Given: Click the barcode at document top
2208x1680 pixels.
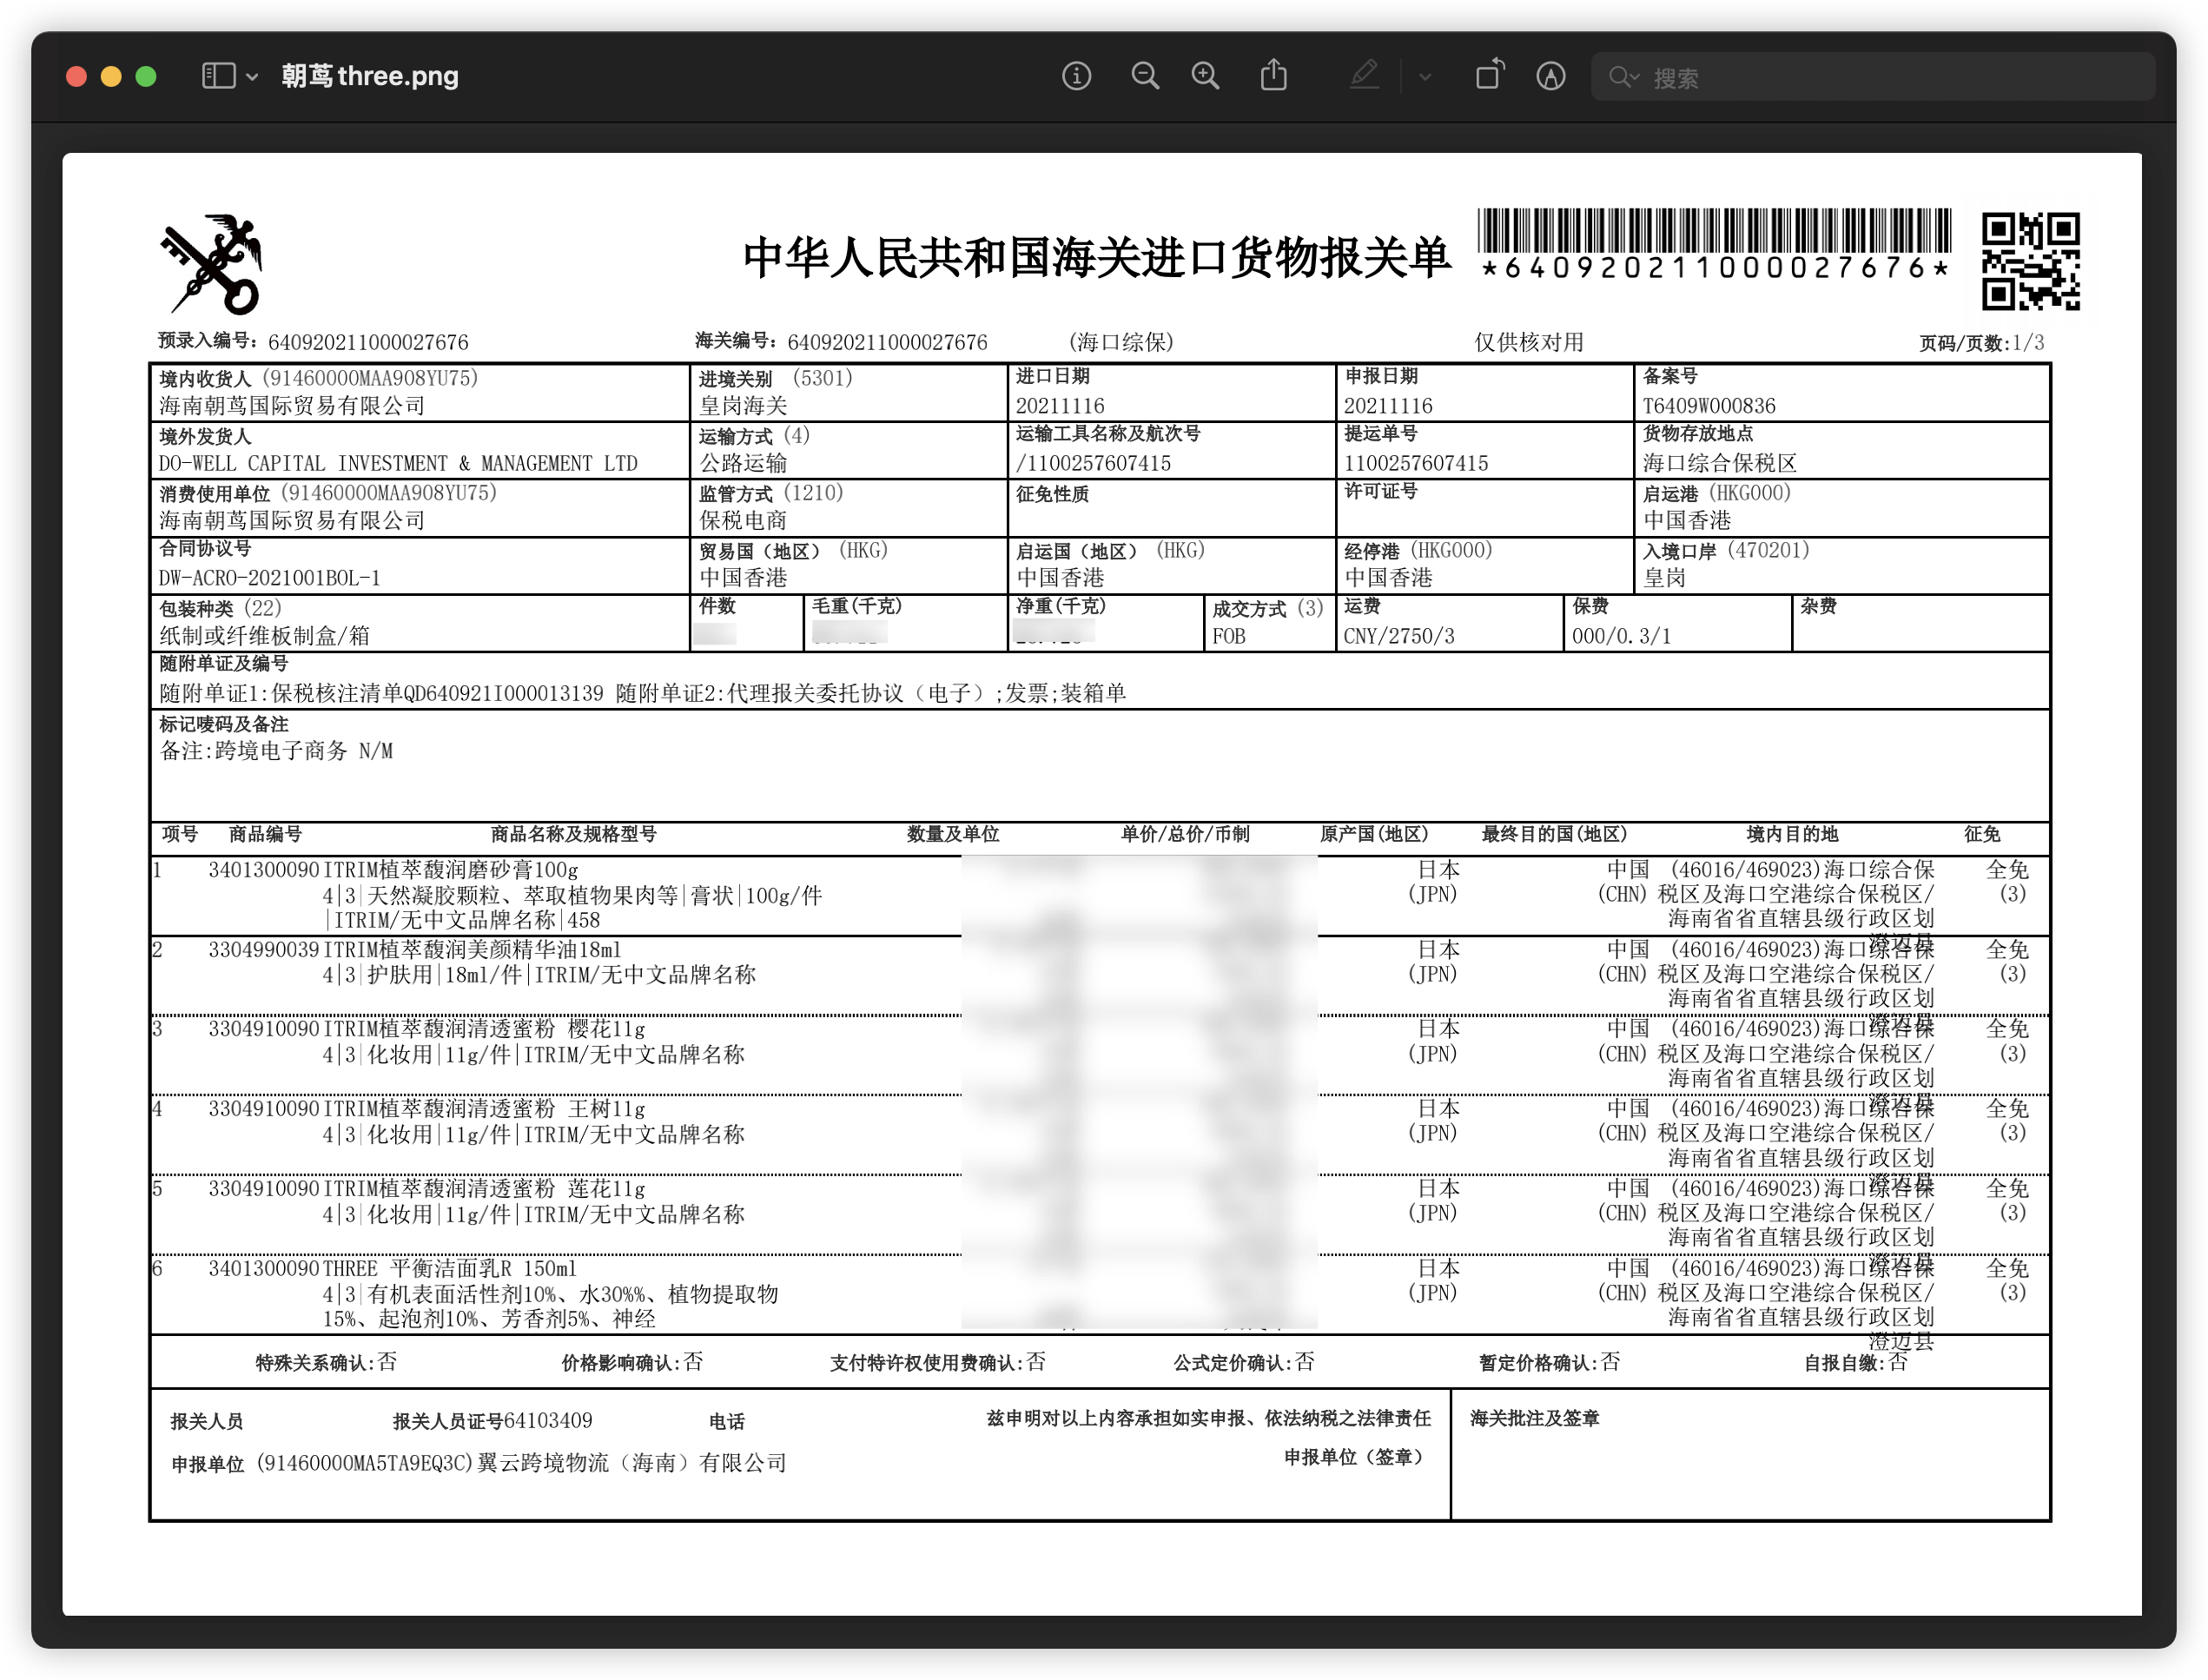Looking at the screenshot, I should [x=1714, y=231].
